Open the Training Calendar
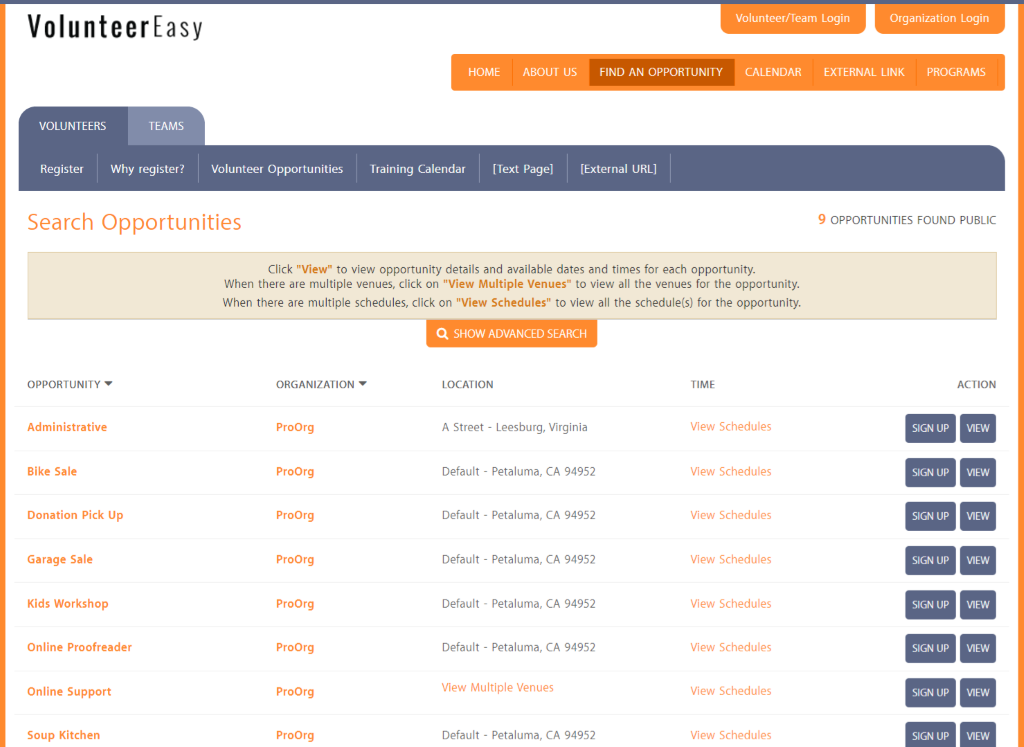The image size is (1024, 747). [x=417, y=169]
